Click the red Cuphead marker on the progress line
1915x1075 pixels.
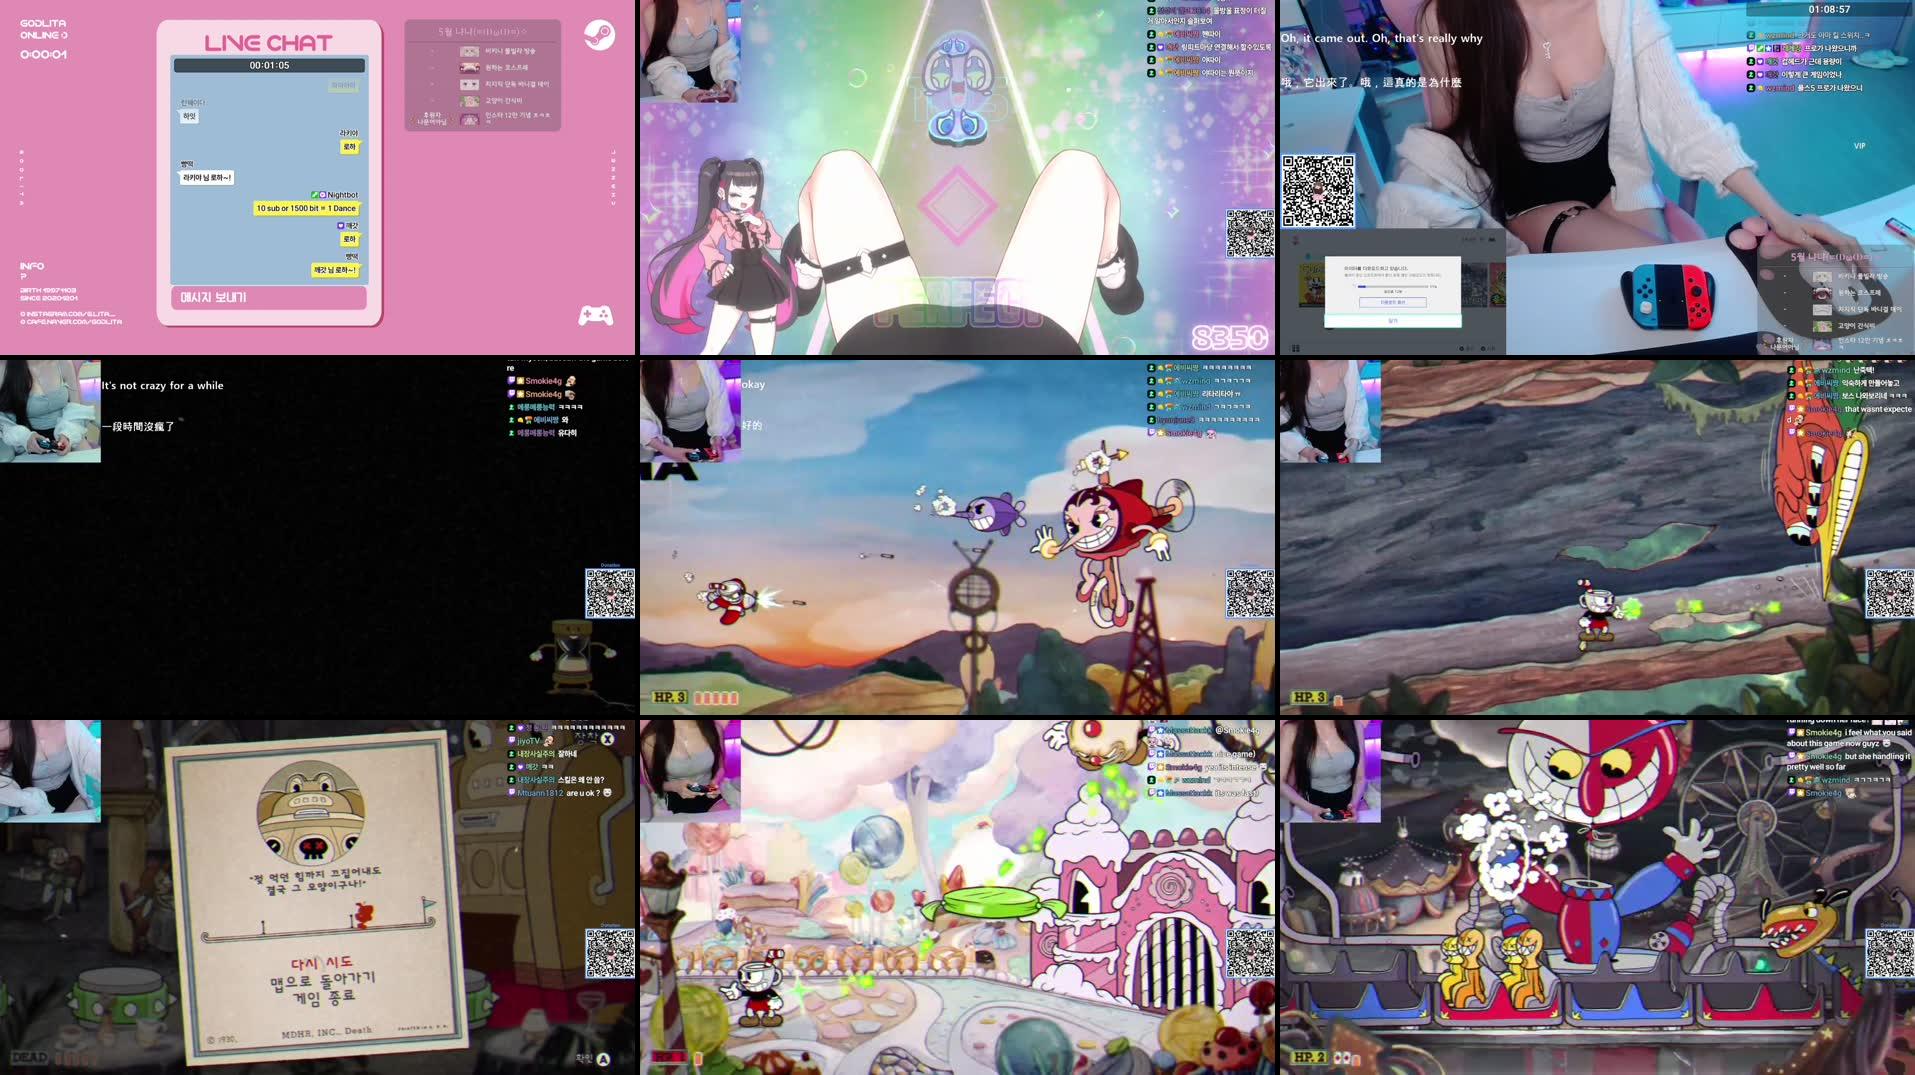[364, 915]
